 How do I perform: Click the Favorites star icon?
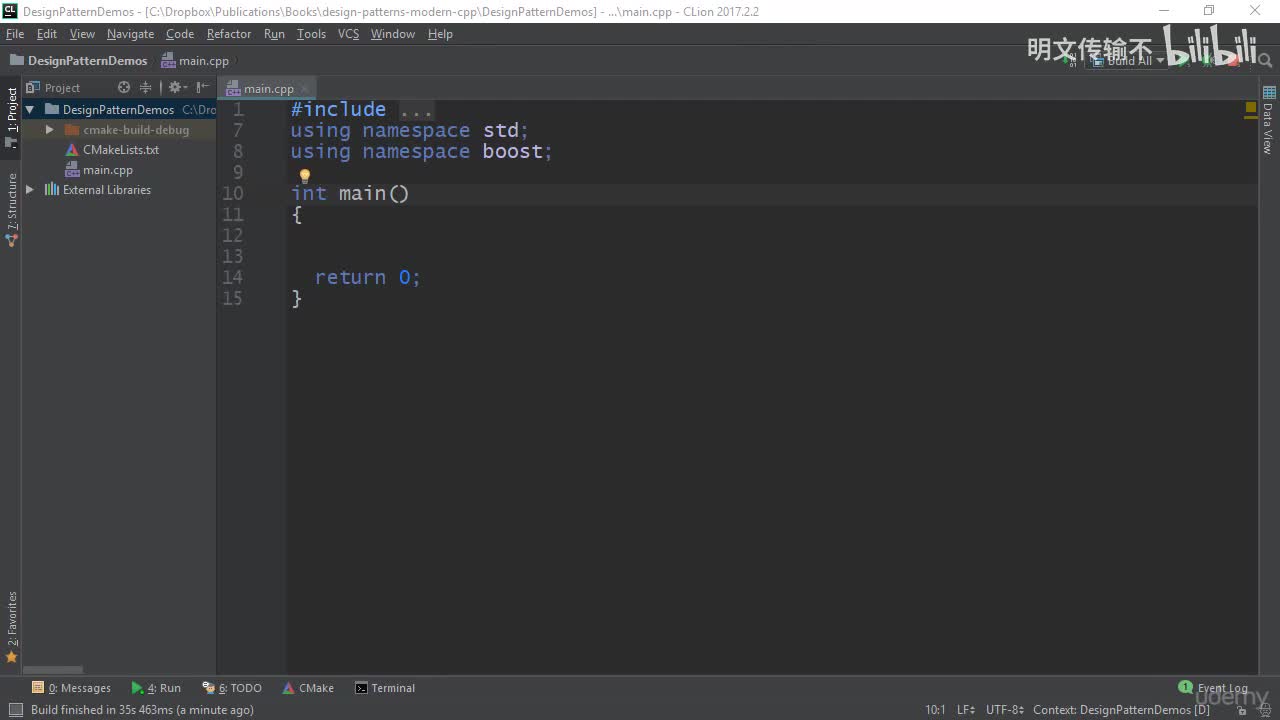(12, 657)
